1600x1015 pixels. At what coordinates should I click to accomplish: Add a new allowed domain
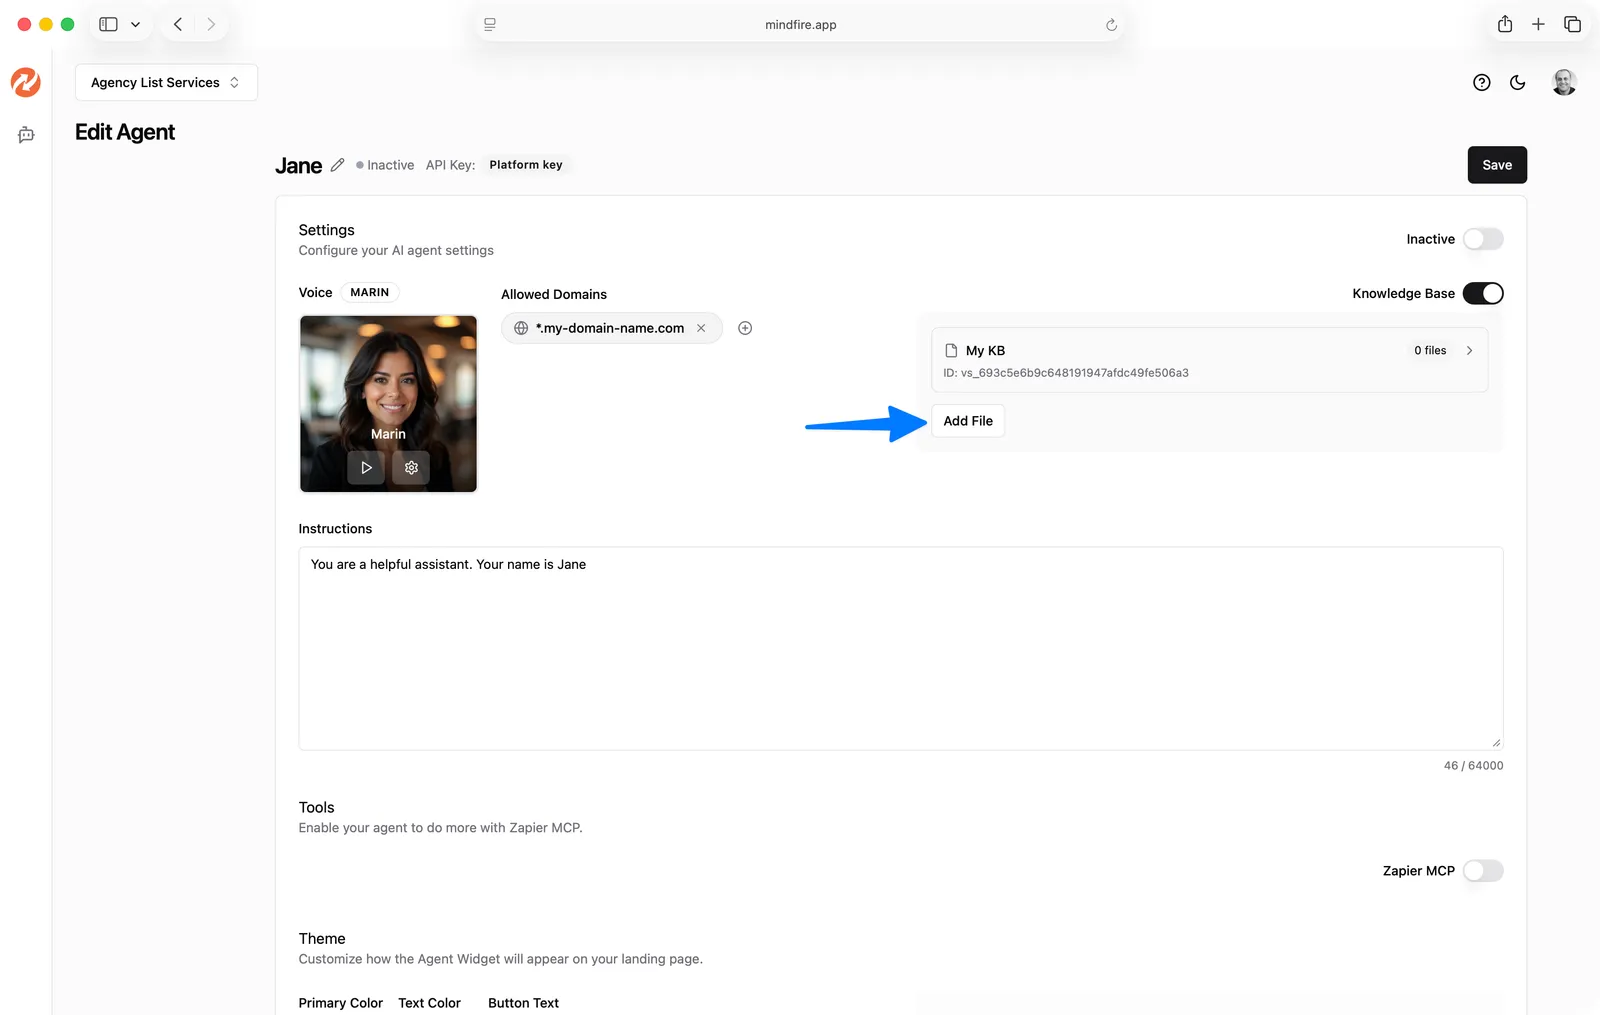click(745, 328)
